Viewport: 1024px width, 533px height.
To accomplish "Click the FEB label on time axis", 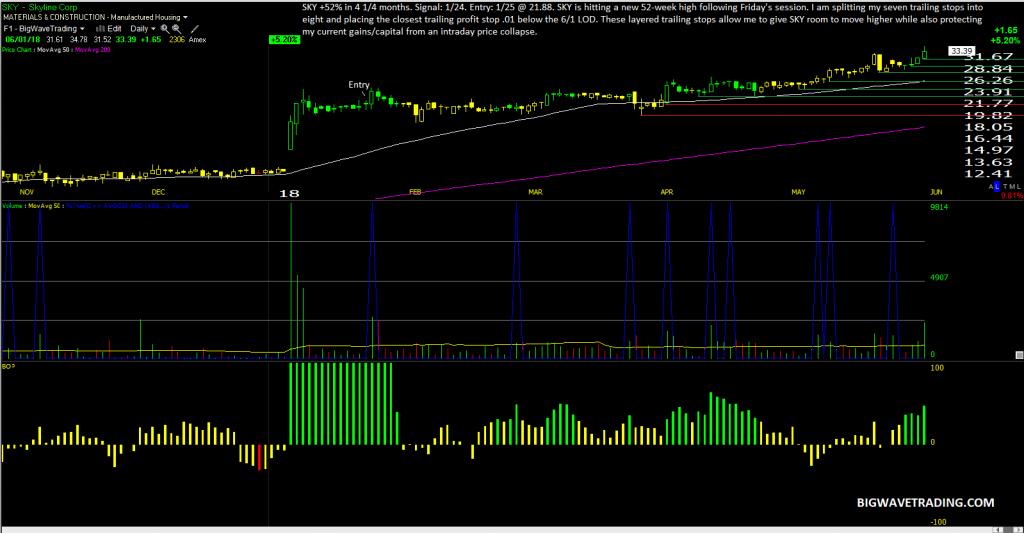I will pos(415,192).
